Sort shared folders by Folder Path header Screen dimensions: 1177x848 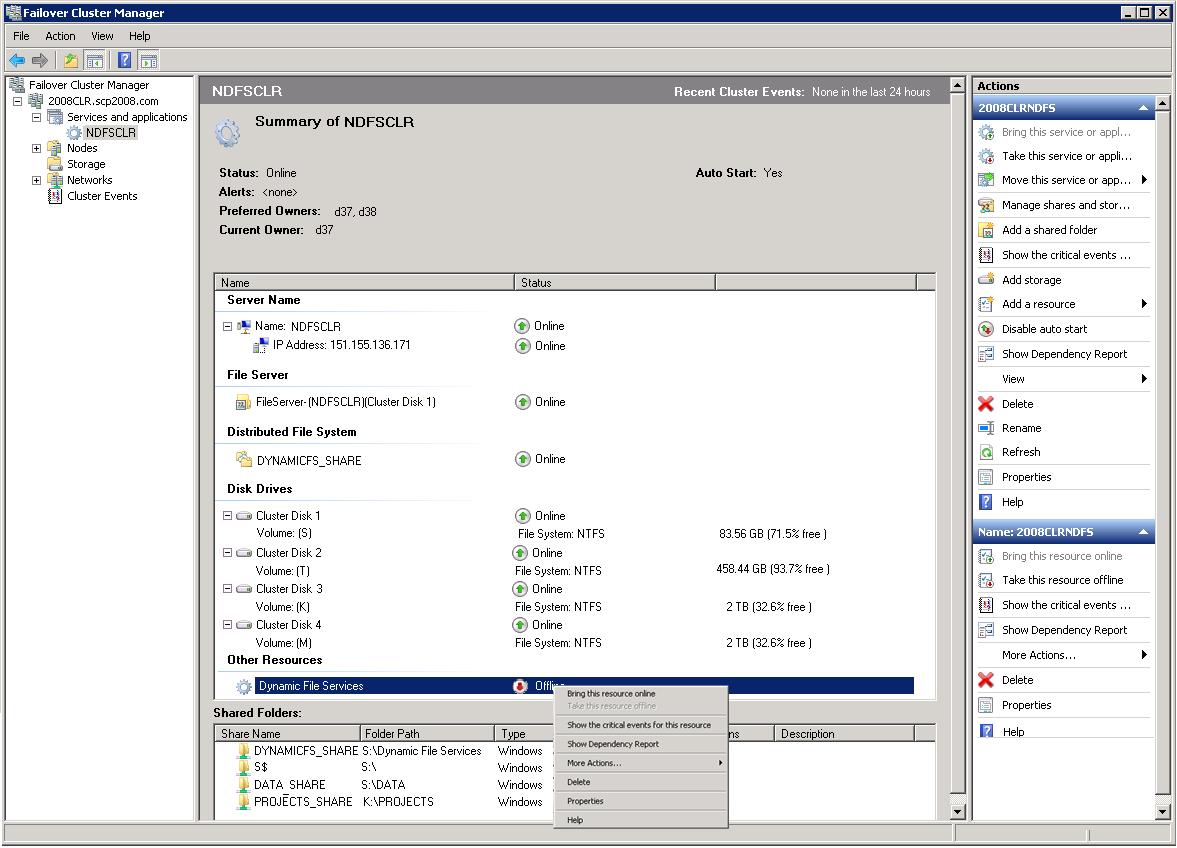(426, 734)
